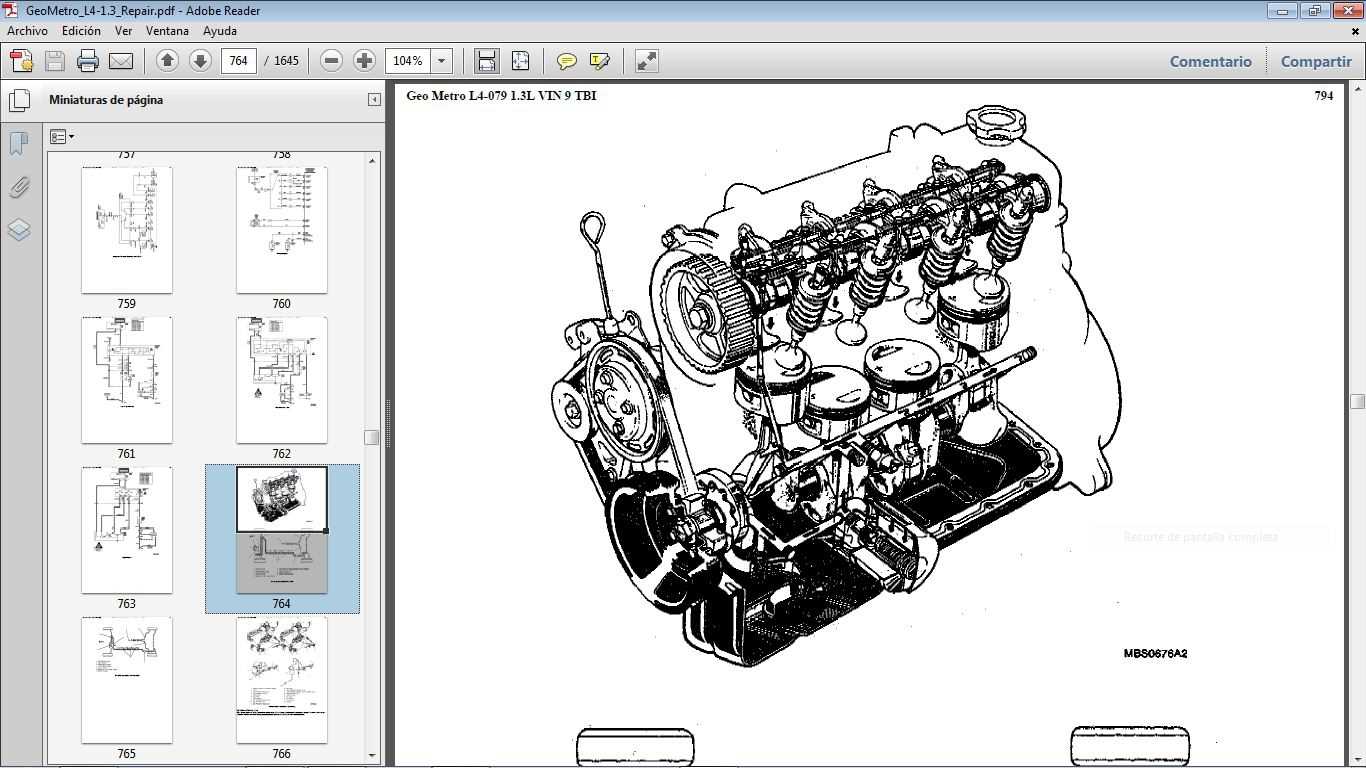Screen dimensions: 1366x768
Task: Open the Edición menu
Action: 81,31
